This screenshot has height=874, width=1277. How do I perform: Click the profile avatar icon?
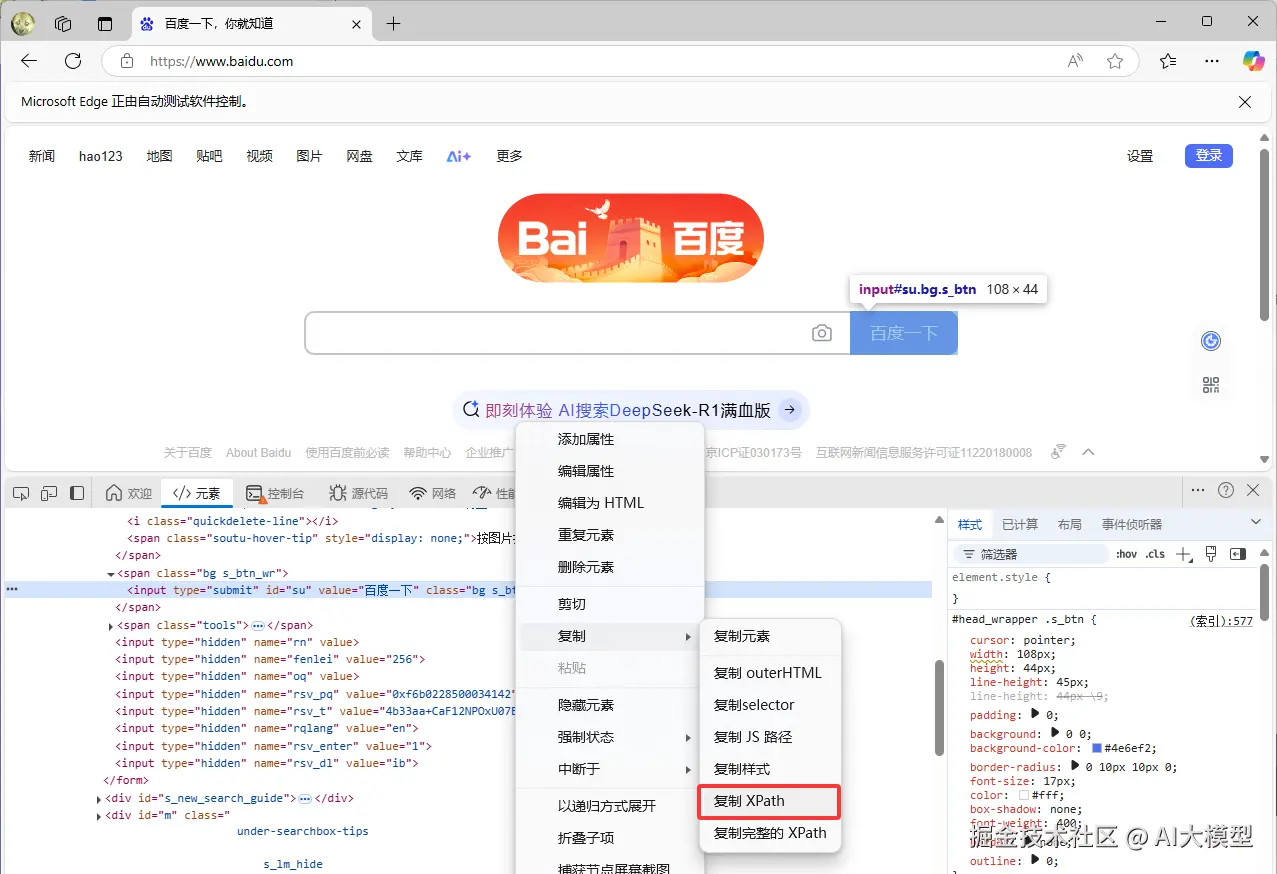click(23, 23)
